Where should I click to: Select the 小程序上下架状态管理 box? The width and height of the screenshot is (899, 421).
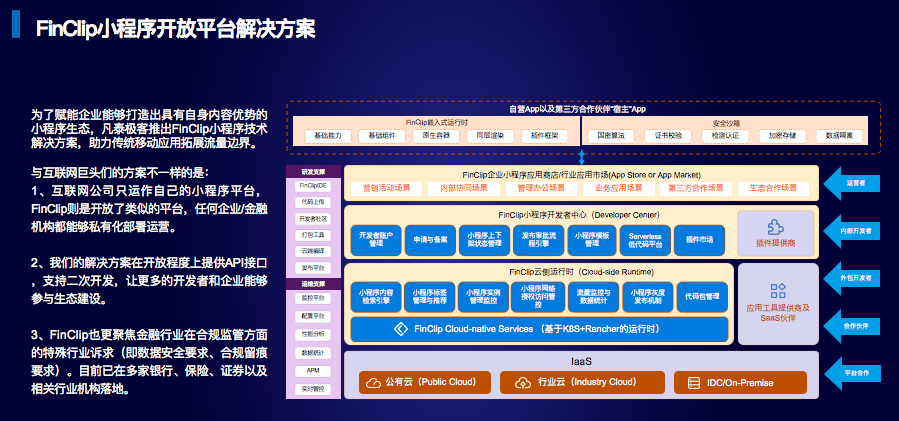click(x=484, y=240)
